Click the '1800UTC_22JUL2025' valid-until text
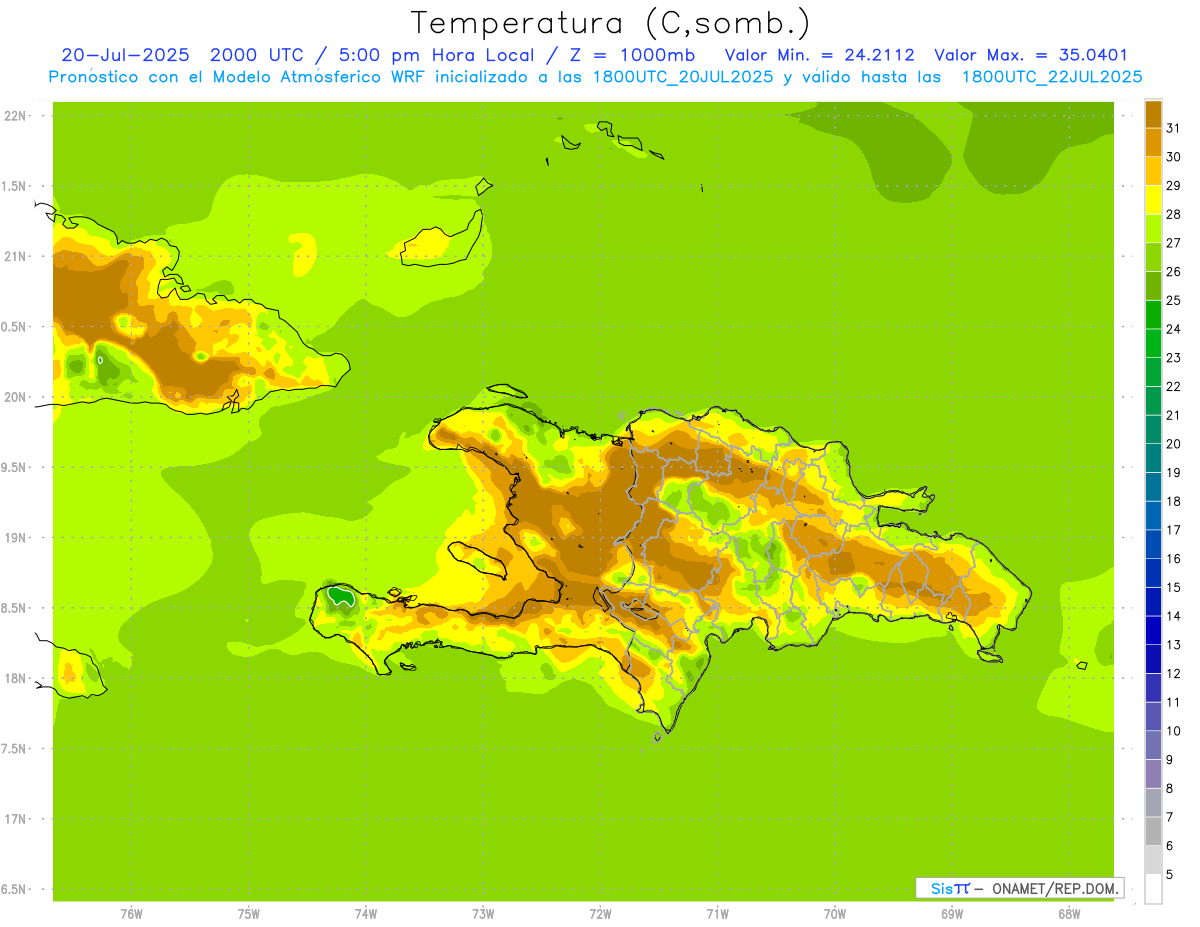1200x927 pixels. [1052, 77]
